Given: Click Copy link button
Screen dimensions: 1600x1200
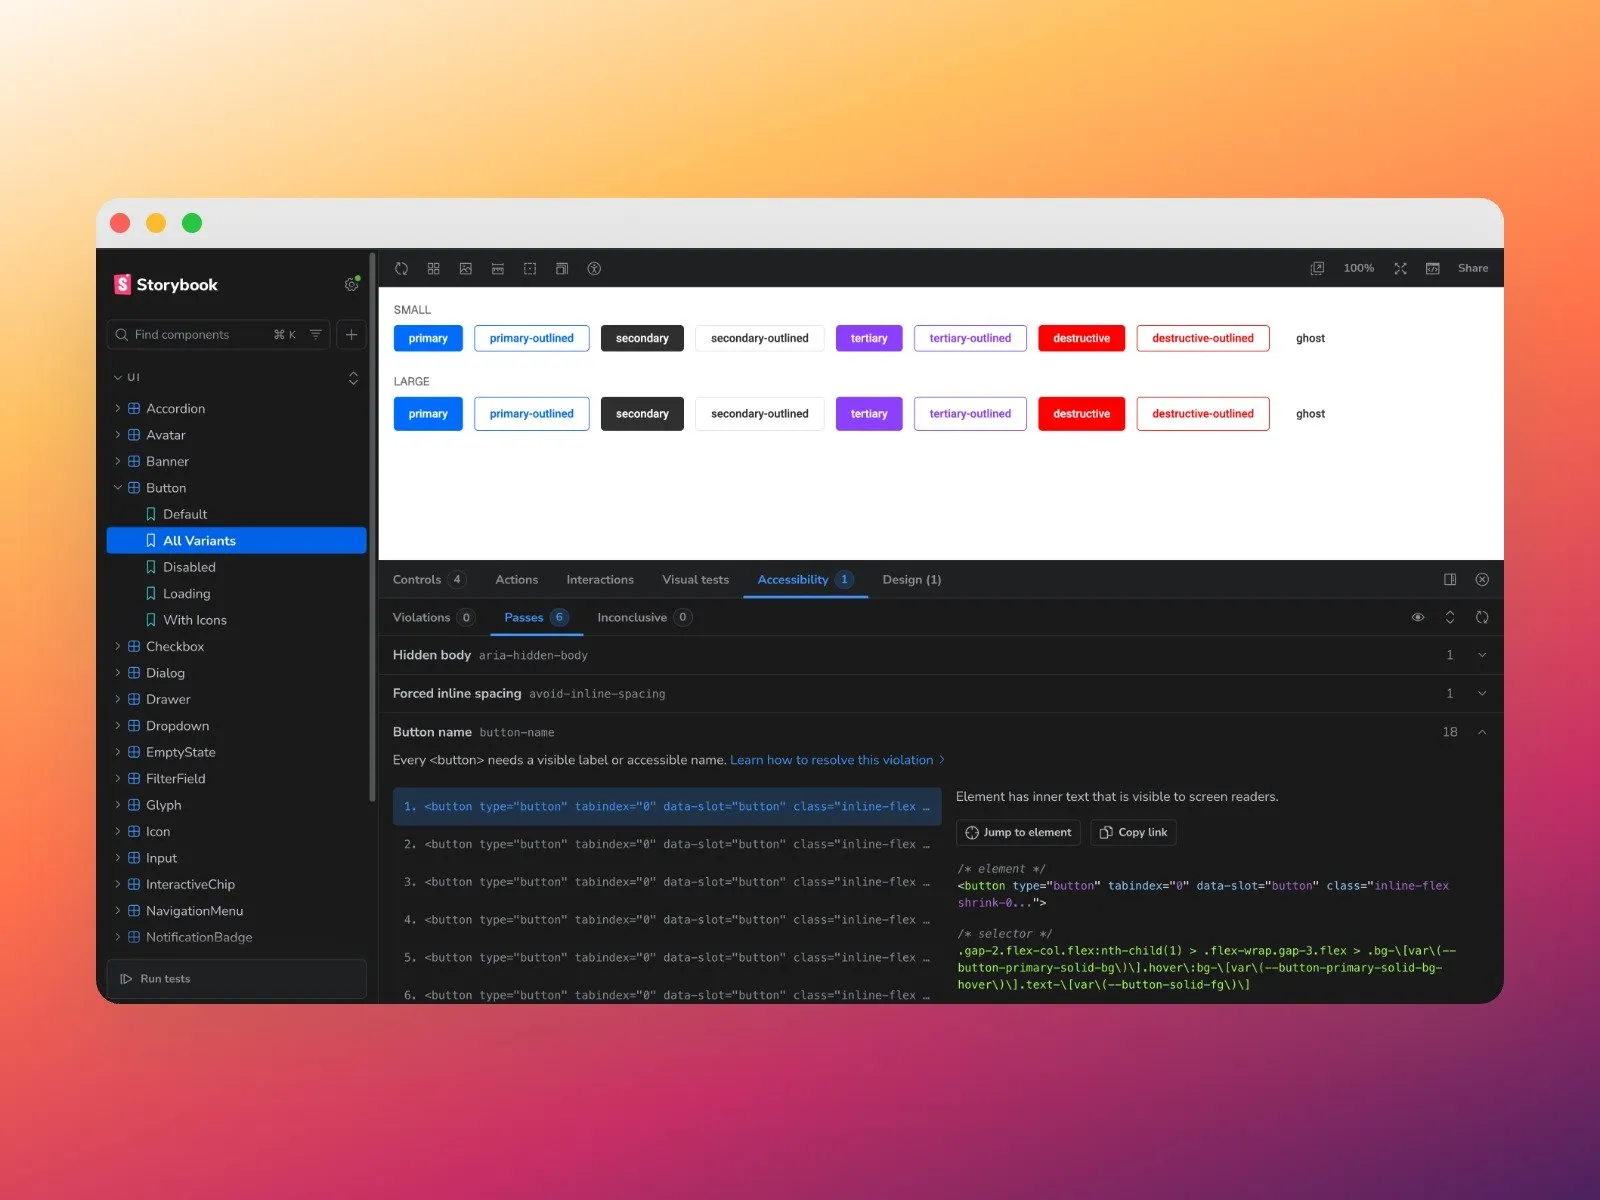Looking at the screenshot, I should (1133, 832).
